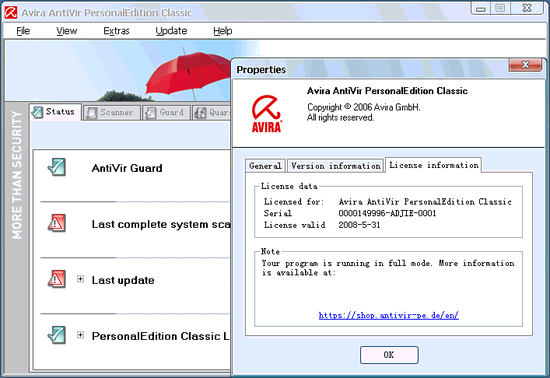Click the Last update label
Image resolution: width=550 pixels, height=378 pixels.
coord(123,280)
